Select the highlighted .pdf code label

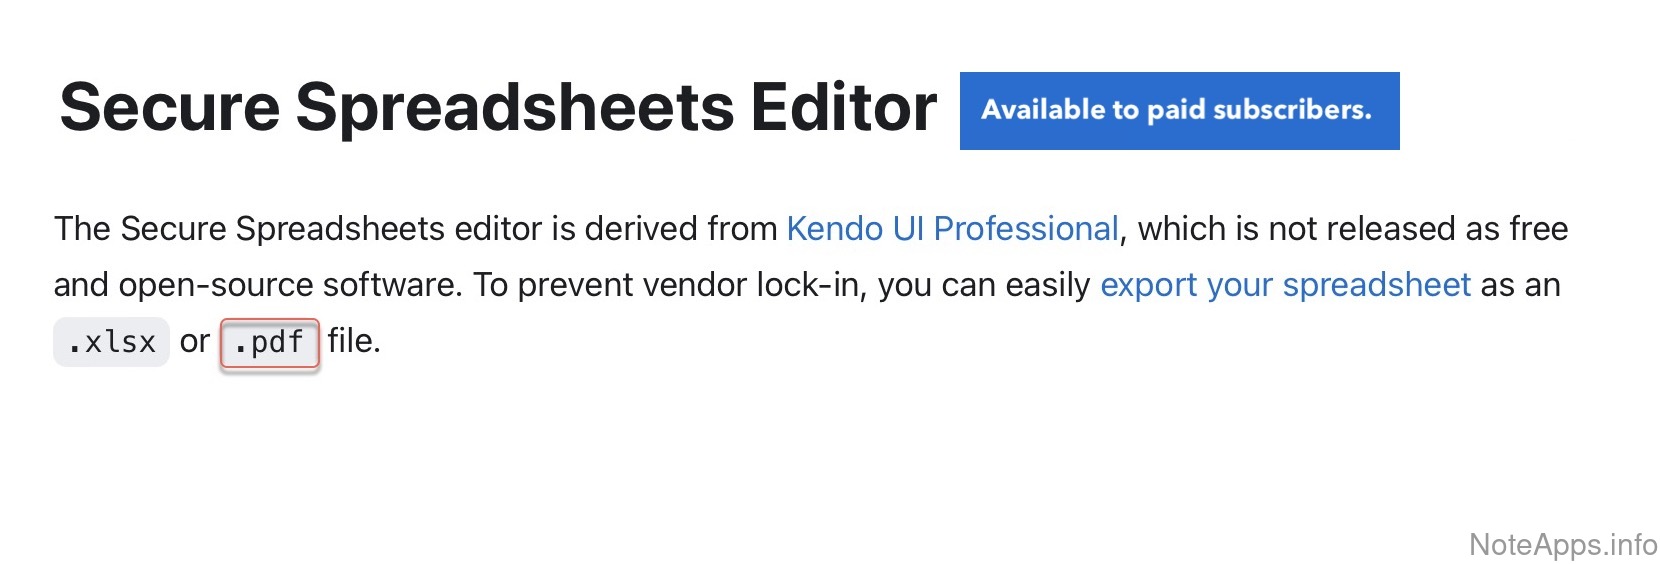269,343
